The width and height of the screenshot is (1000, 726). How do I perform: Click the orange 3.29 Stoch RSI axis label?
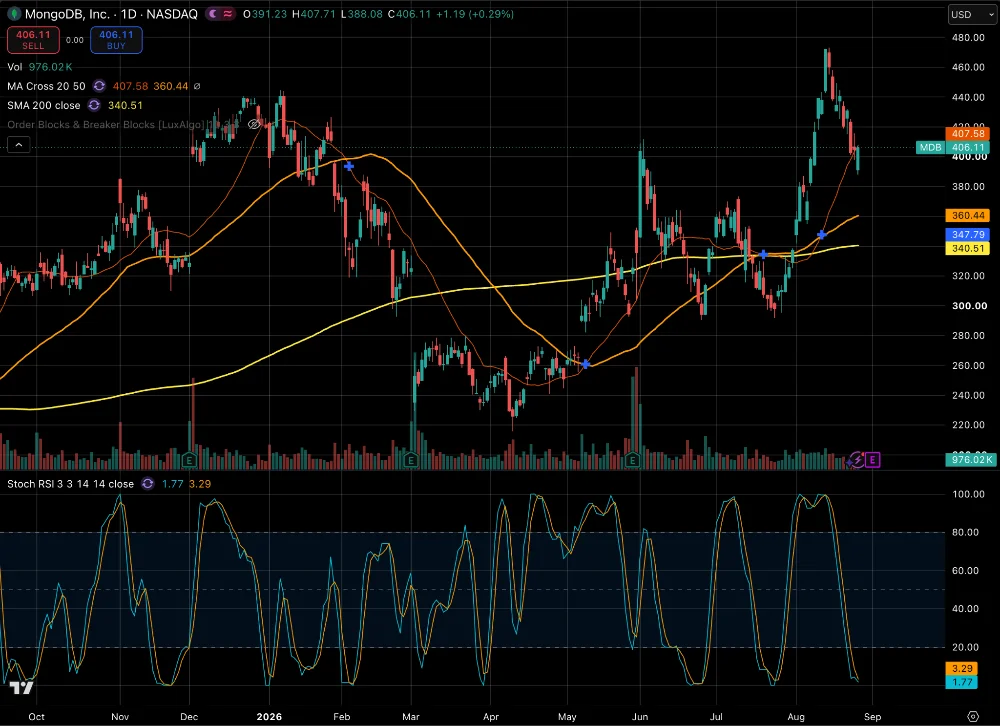click(x=962, y=669)
